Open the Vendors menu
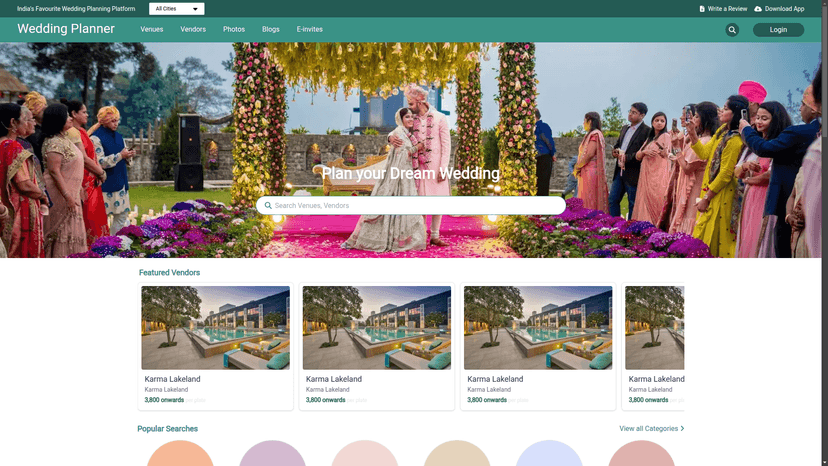Viewport: 828px width, 466px height. tap(193, 30)
